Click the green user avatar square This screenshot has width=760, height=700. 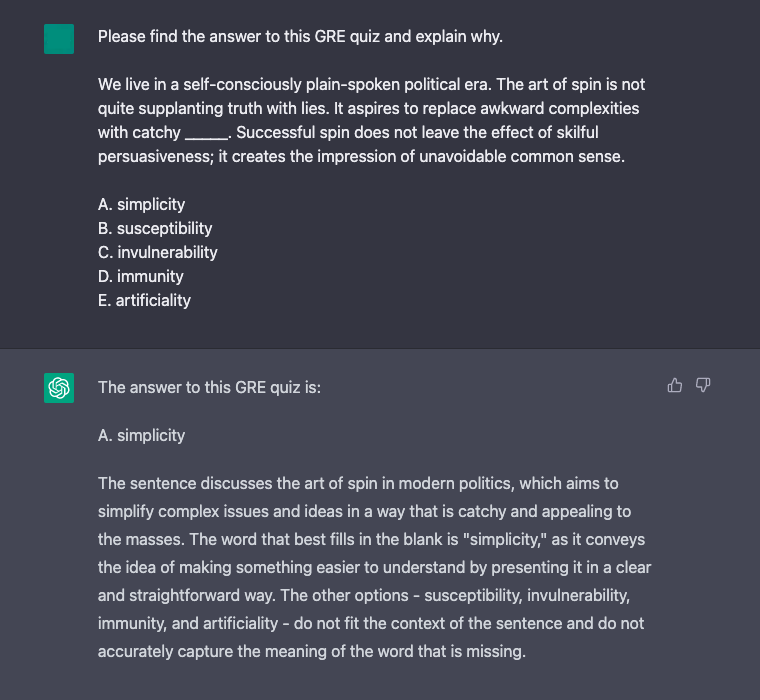click(59, 39)
